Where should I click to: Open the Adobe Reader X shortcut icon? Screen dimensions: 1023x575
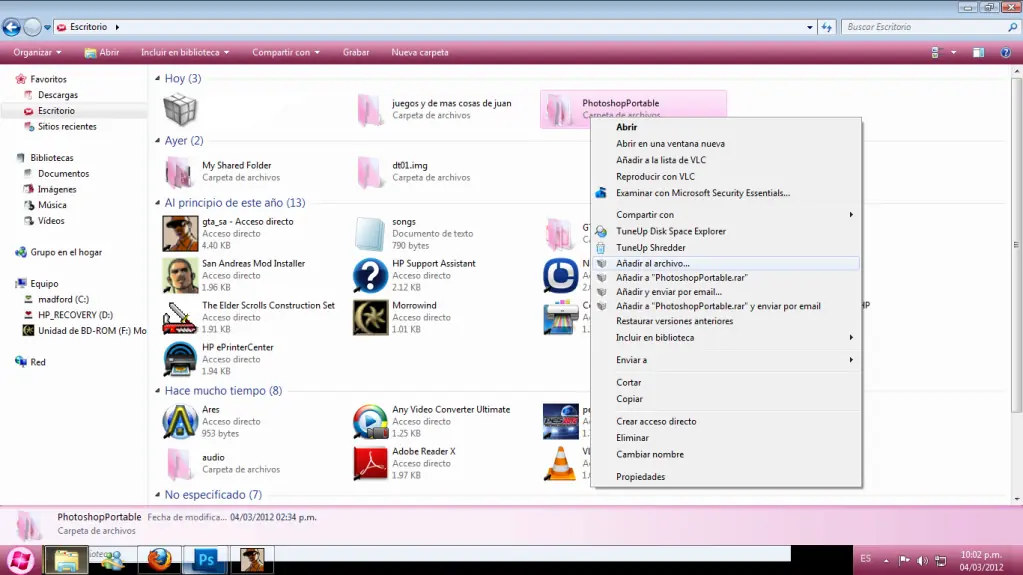(370, 463)
